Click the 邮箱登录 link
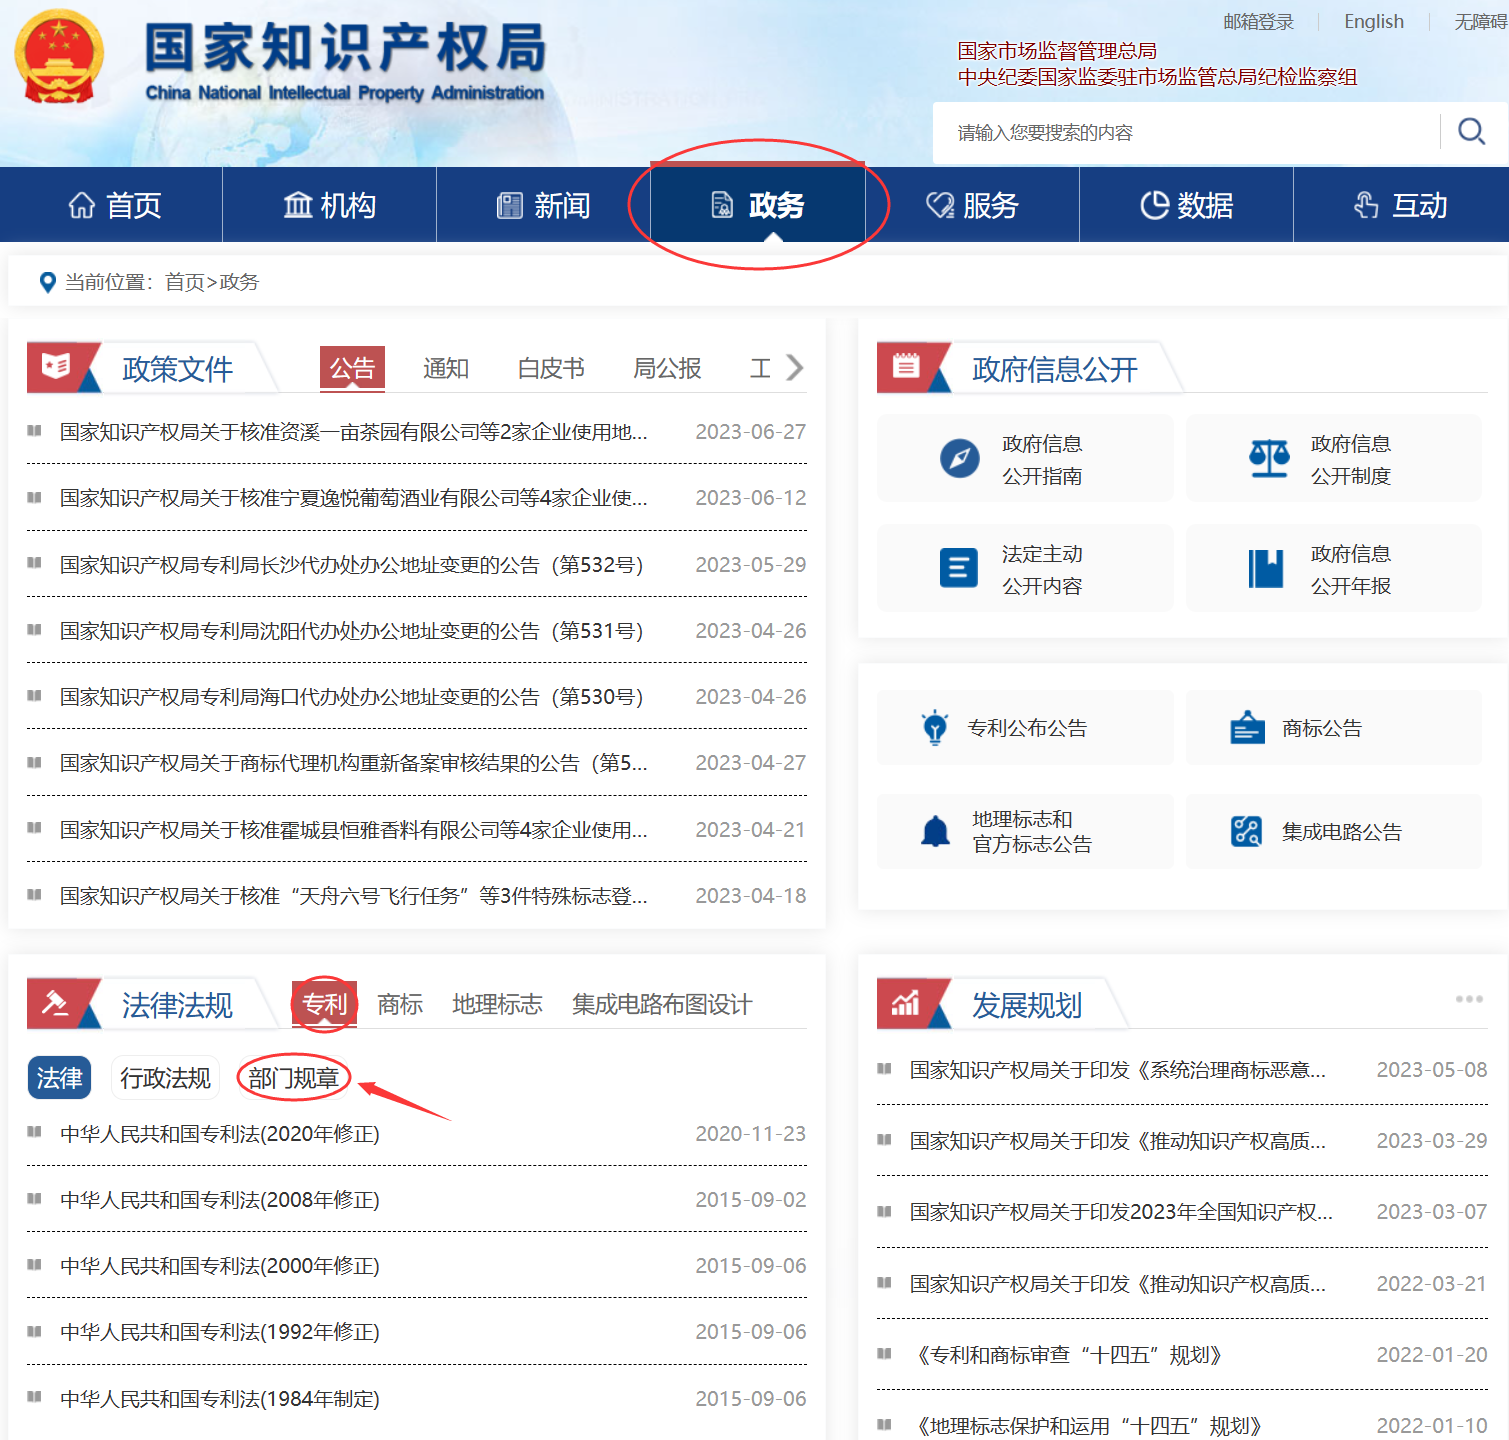Image resolution: width=1509 pixels, height=1440 pixels. (x=1258, y=22)
